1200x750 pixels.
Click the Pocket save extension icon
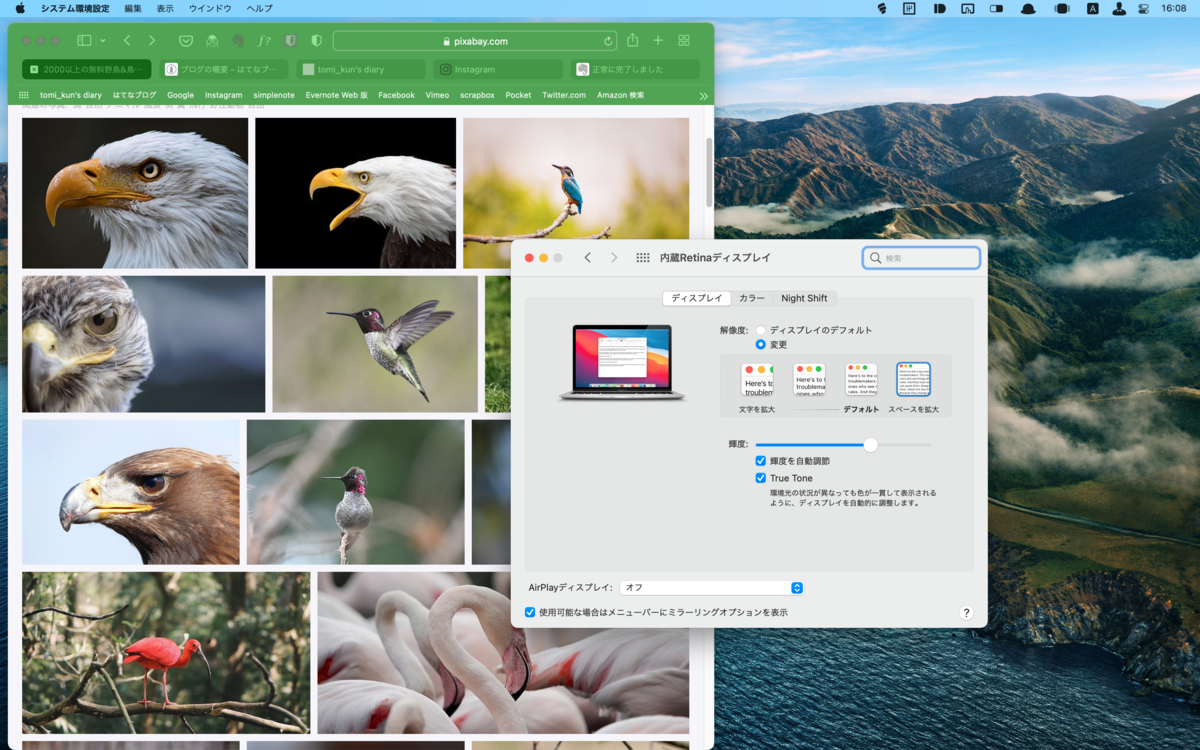coord(186,41)
